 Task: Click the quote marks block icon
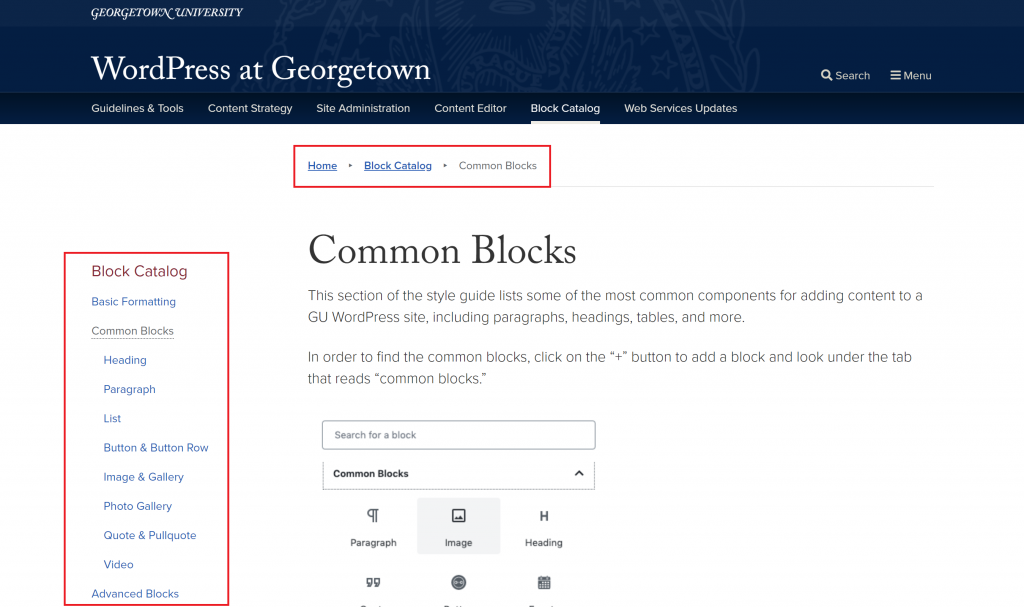373,582
